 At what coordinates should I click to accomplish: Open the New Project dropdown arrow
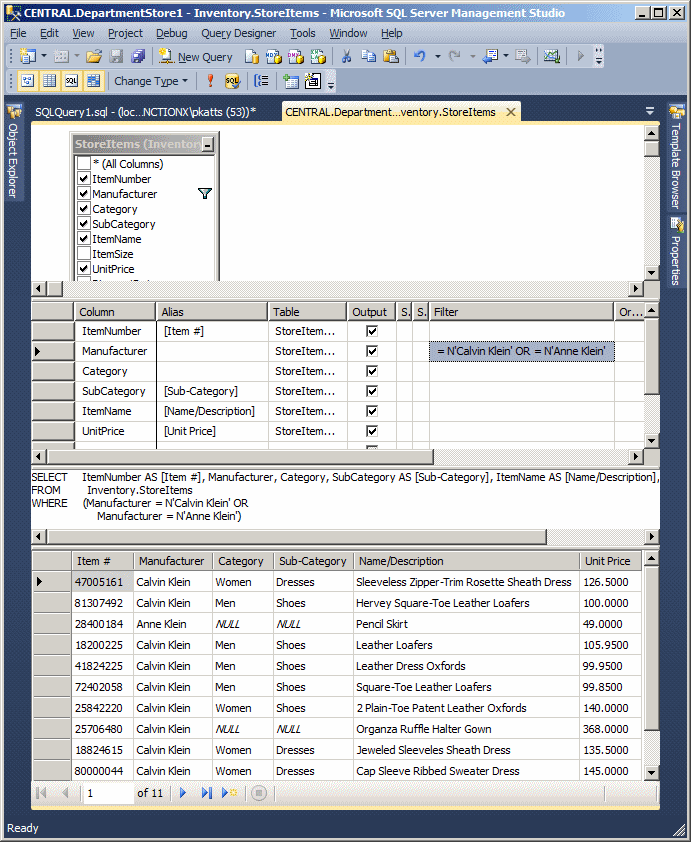click(x=44, y=56)
